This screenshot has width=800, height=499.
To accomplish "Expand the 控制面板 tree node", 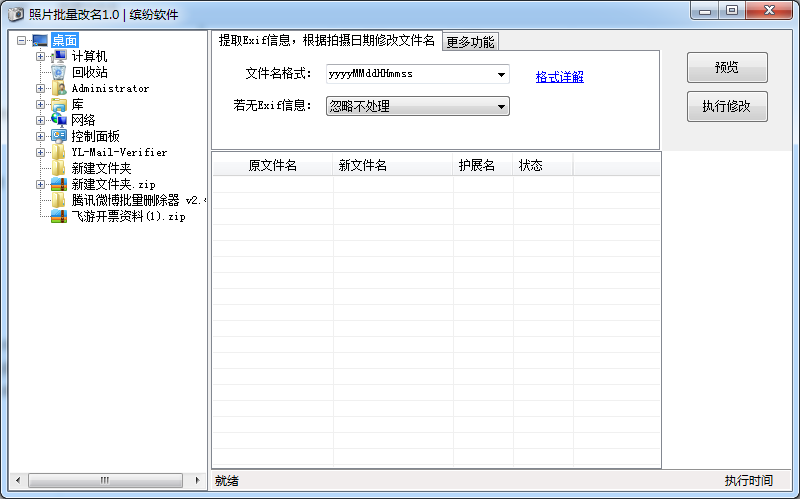I will coord(40,136).
